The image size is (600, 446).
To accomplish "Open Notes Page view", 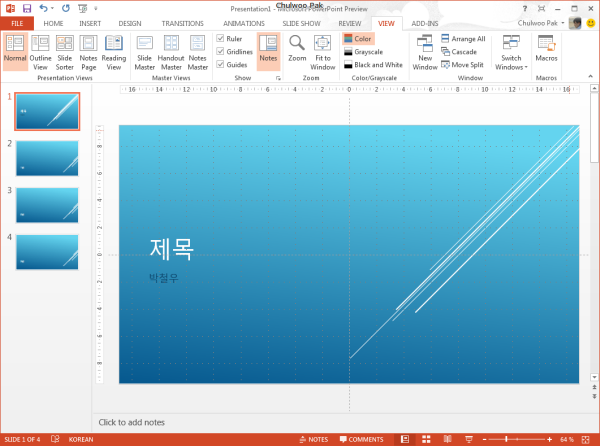I will pos(88,52).
